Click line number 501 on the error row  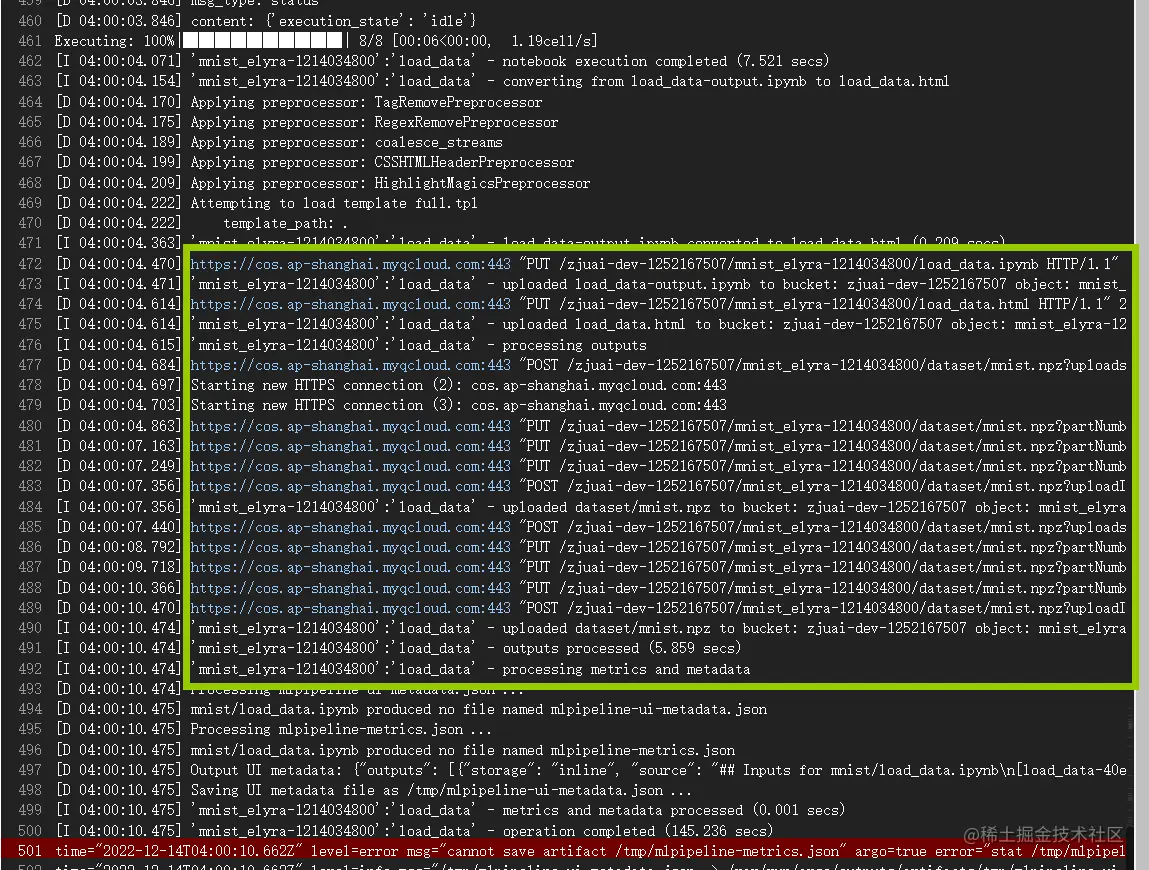tap(30, 851)
